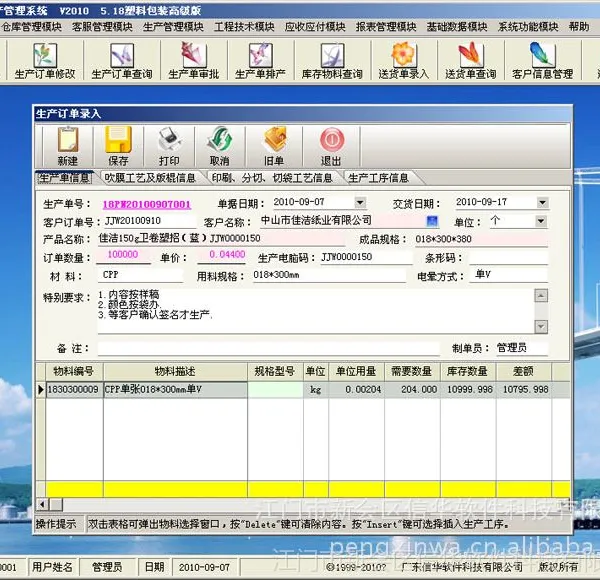Image resolution: width=600 pixels, height=580 pixels.
Task: Open 报表管理模块 menu
Action: coord(386,27)
